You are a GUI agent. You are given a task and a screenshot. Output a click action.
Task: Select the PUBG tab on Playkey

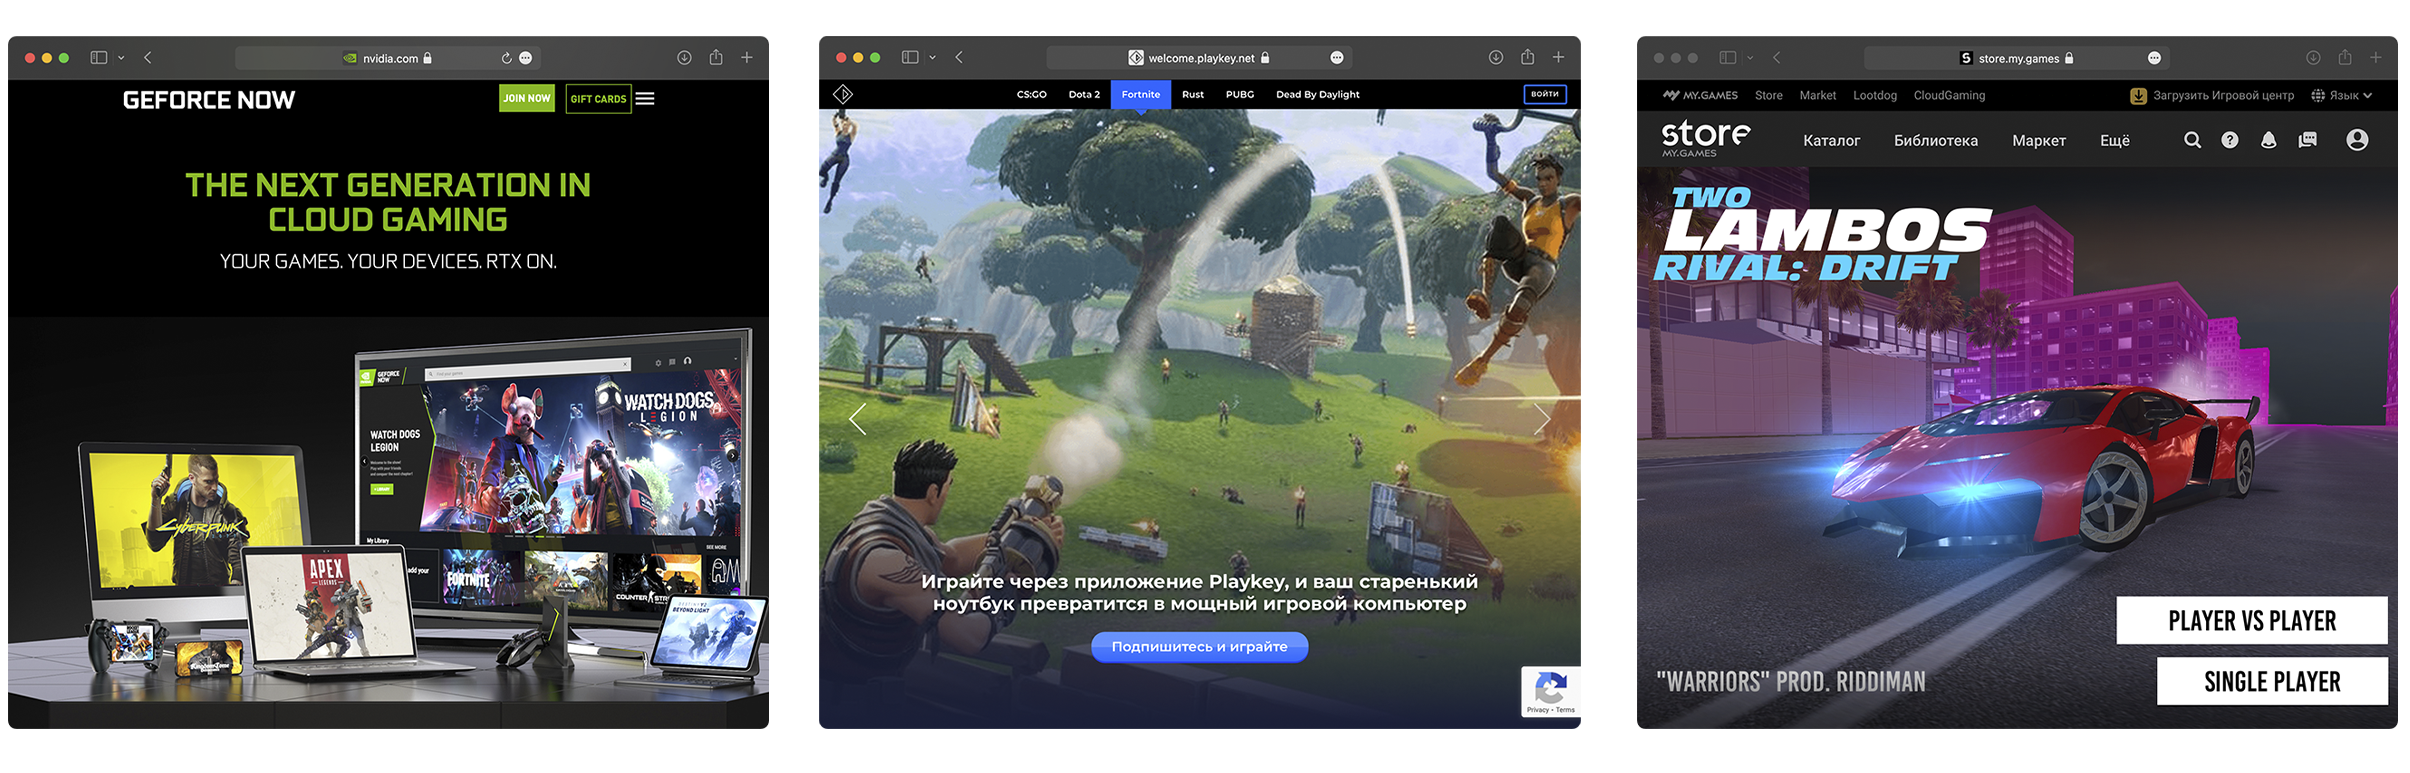coord(1240,95)
